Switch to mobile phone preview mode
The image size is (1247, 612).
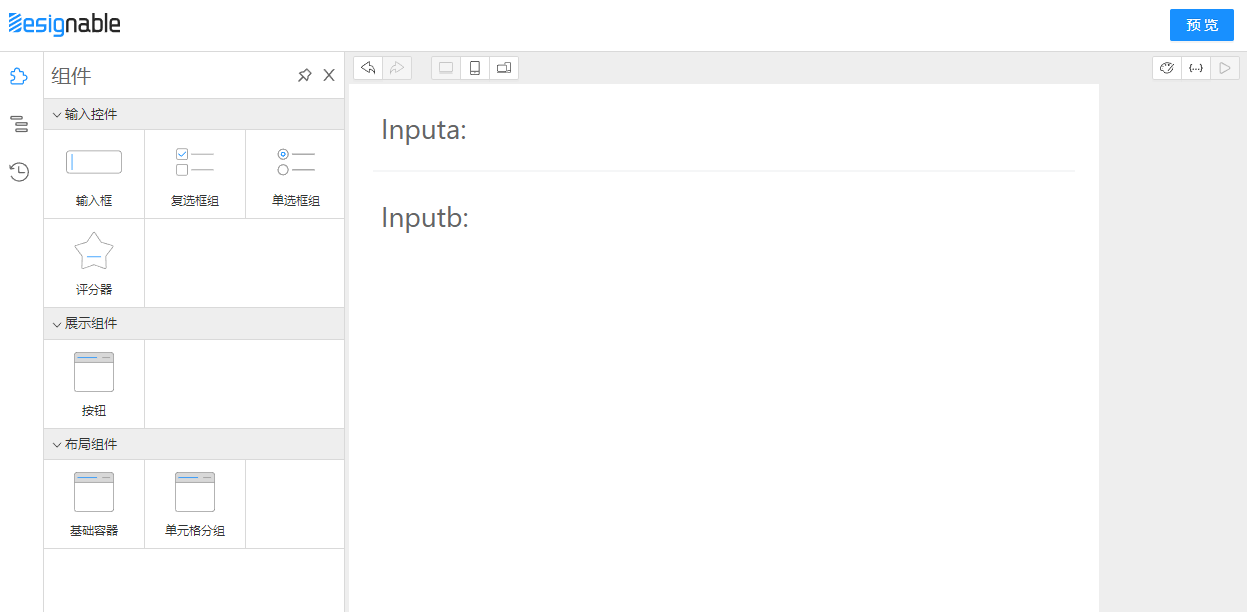pos(475,68)
